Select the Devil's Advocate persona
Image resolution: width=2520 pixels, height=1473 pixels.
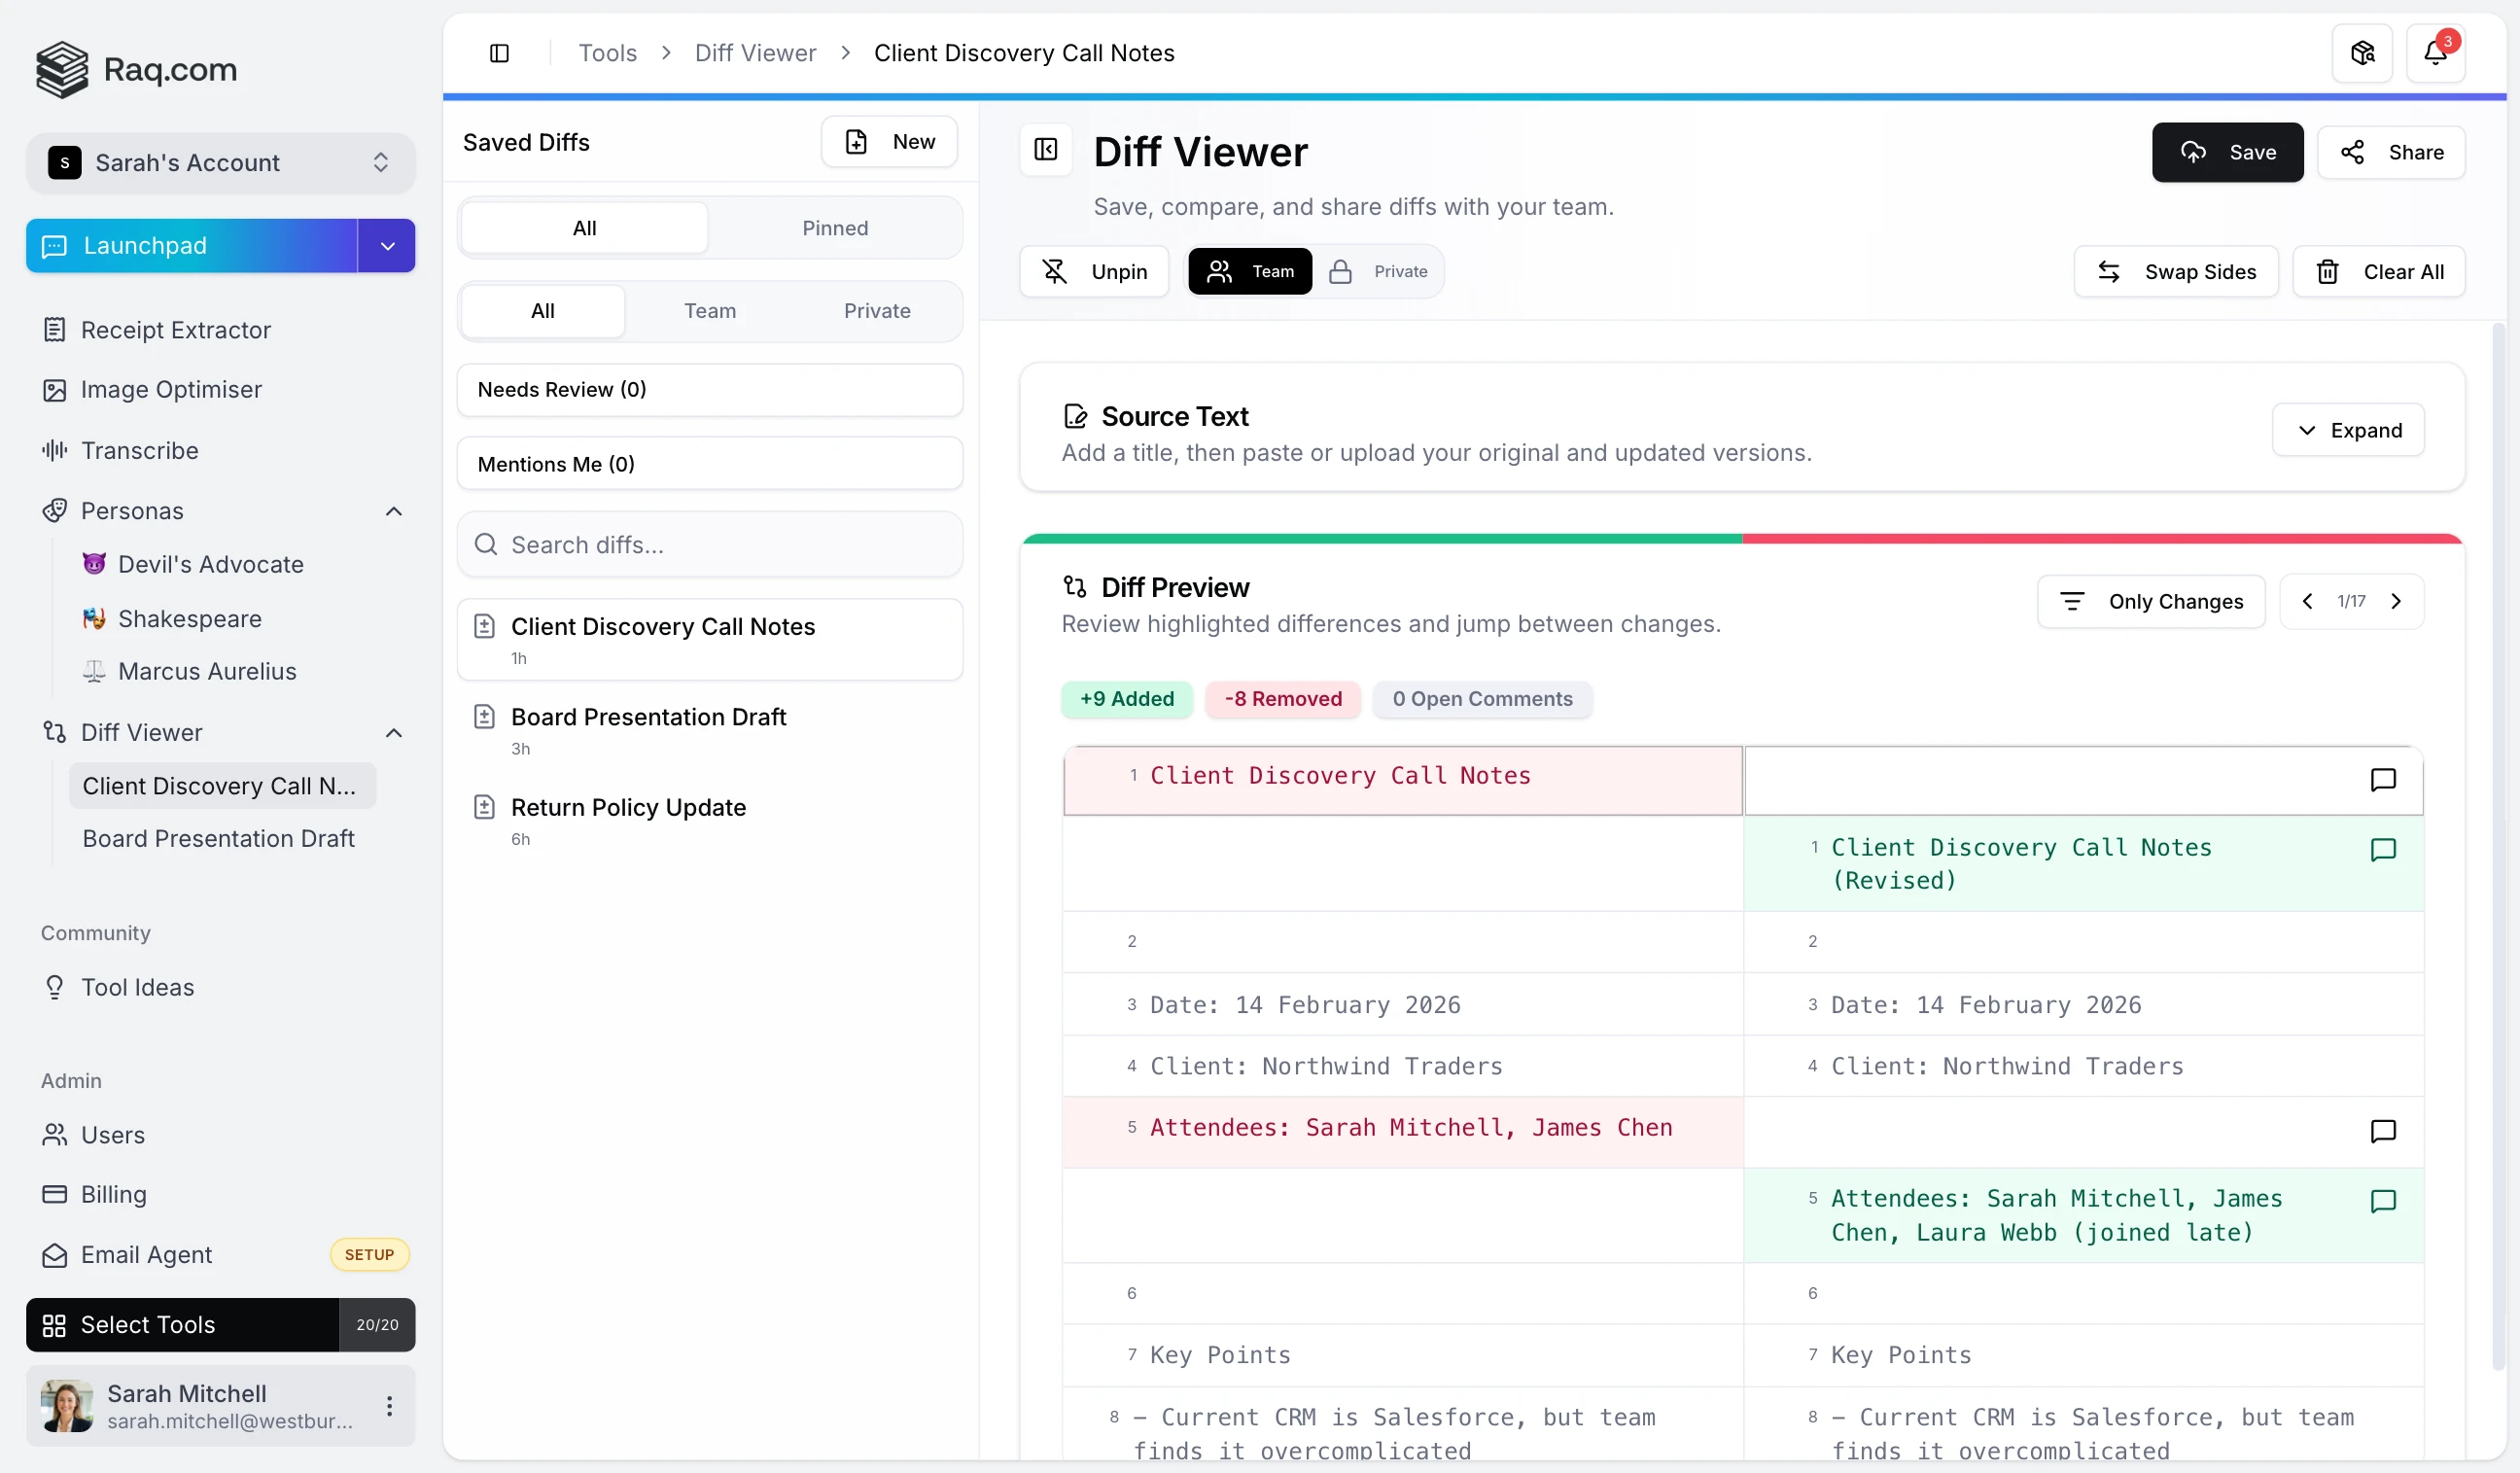click(210, 563)
